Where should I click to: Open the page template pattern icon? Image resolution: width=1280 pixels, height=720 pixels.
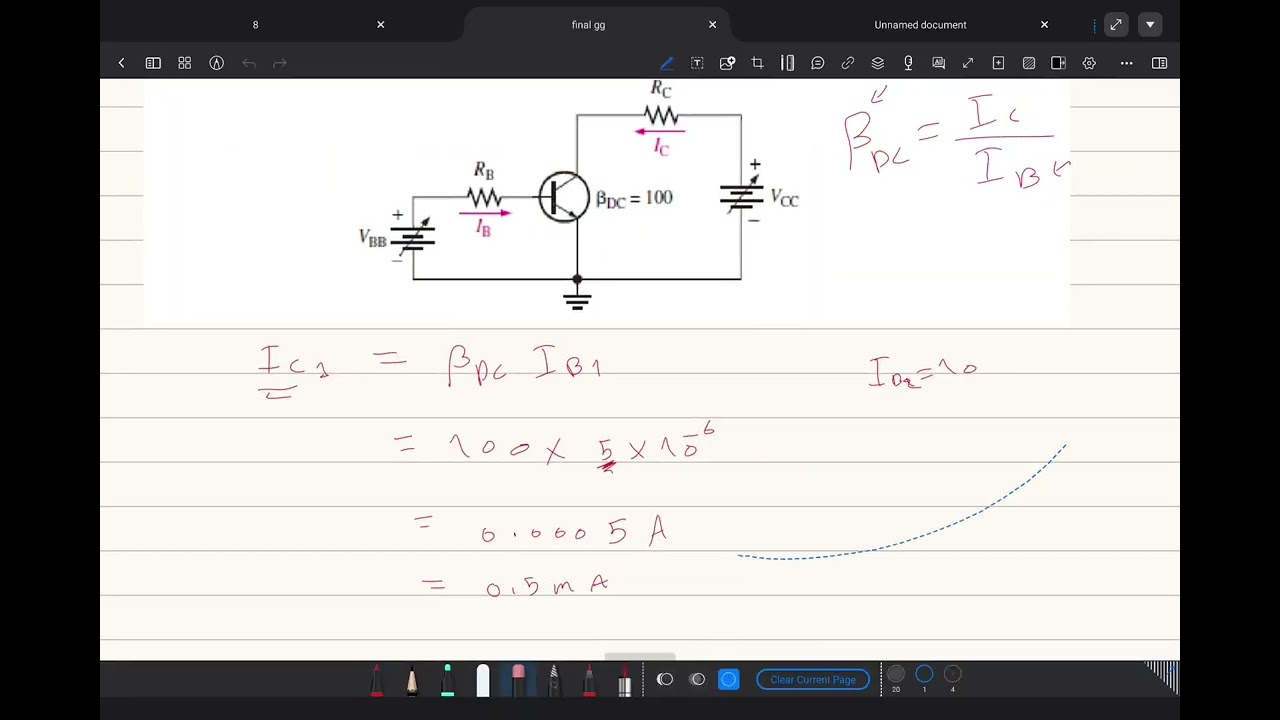[1028, 63]
